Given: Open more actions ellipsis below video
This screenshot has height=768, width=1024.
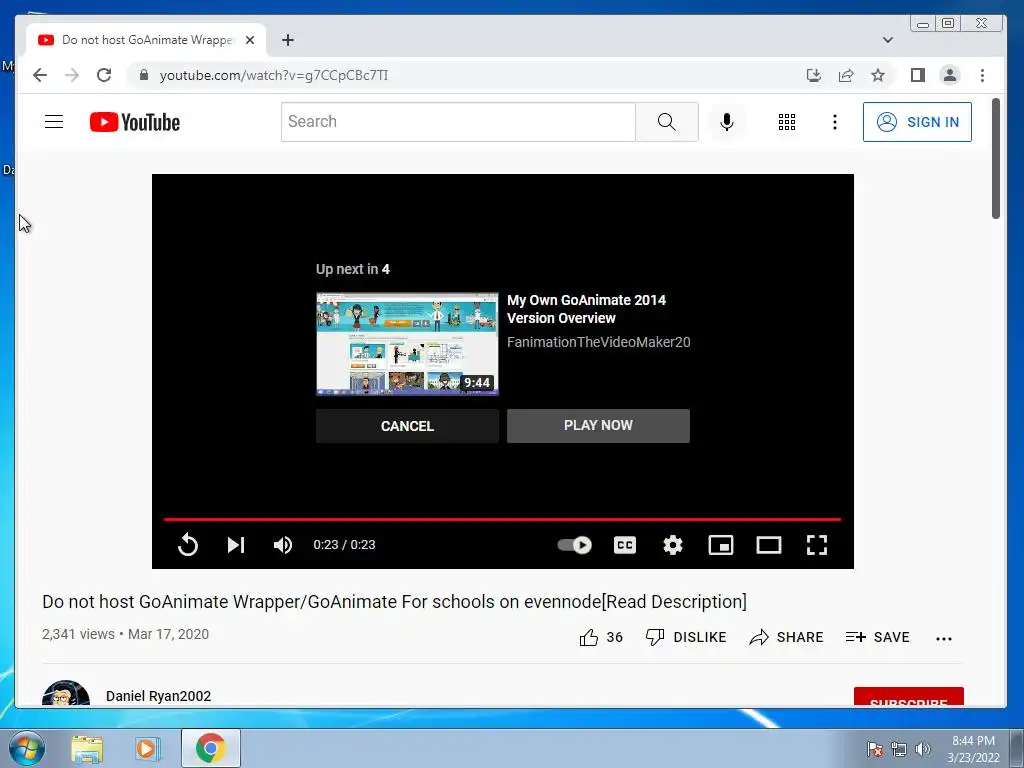Looking at the screenshot, I should [944, 639].
